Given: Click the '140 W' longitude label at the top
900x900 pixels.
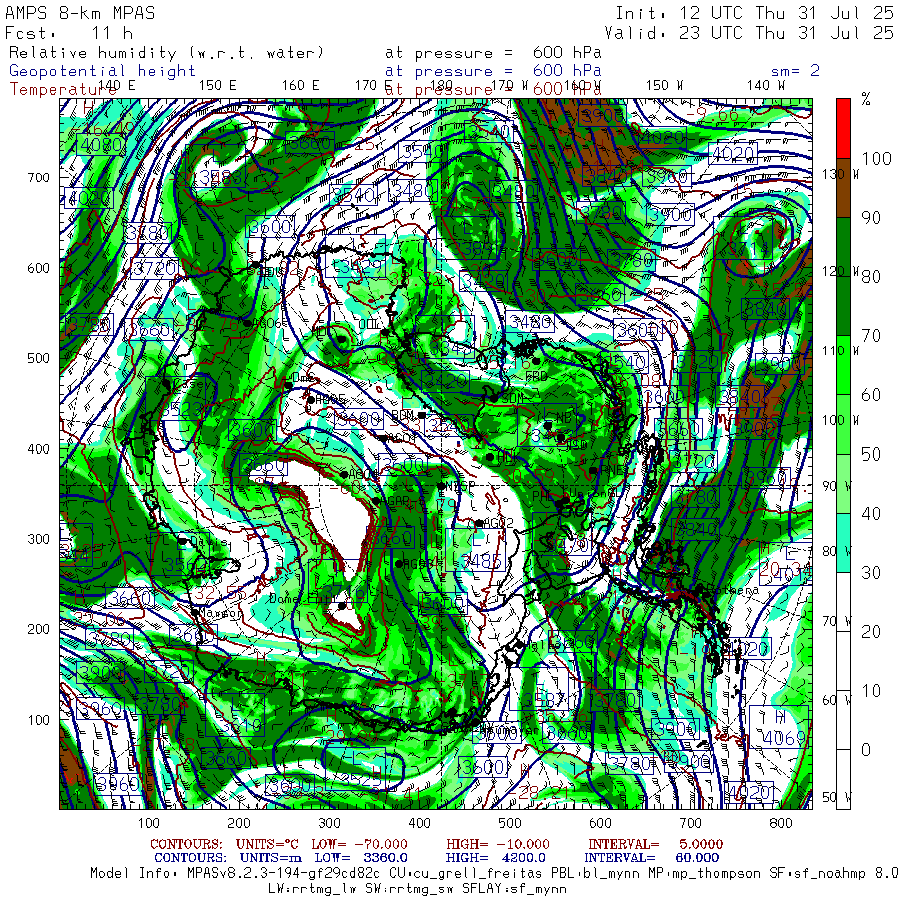Looking at the screenshot, I should pyautogui.click(x=766, y=85).
